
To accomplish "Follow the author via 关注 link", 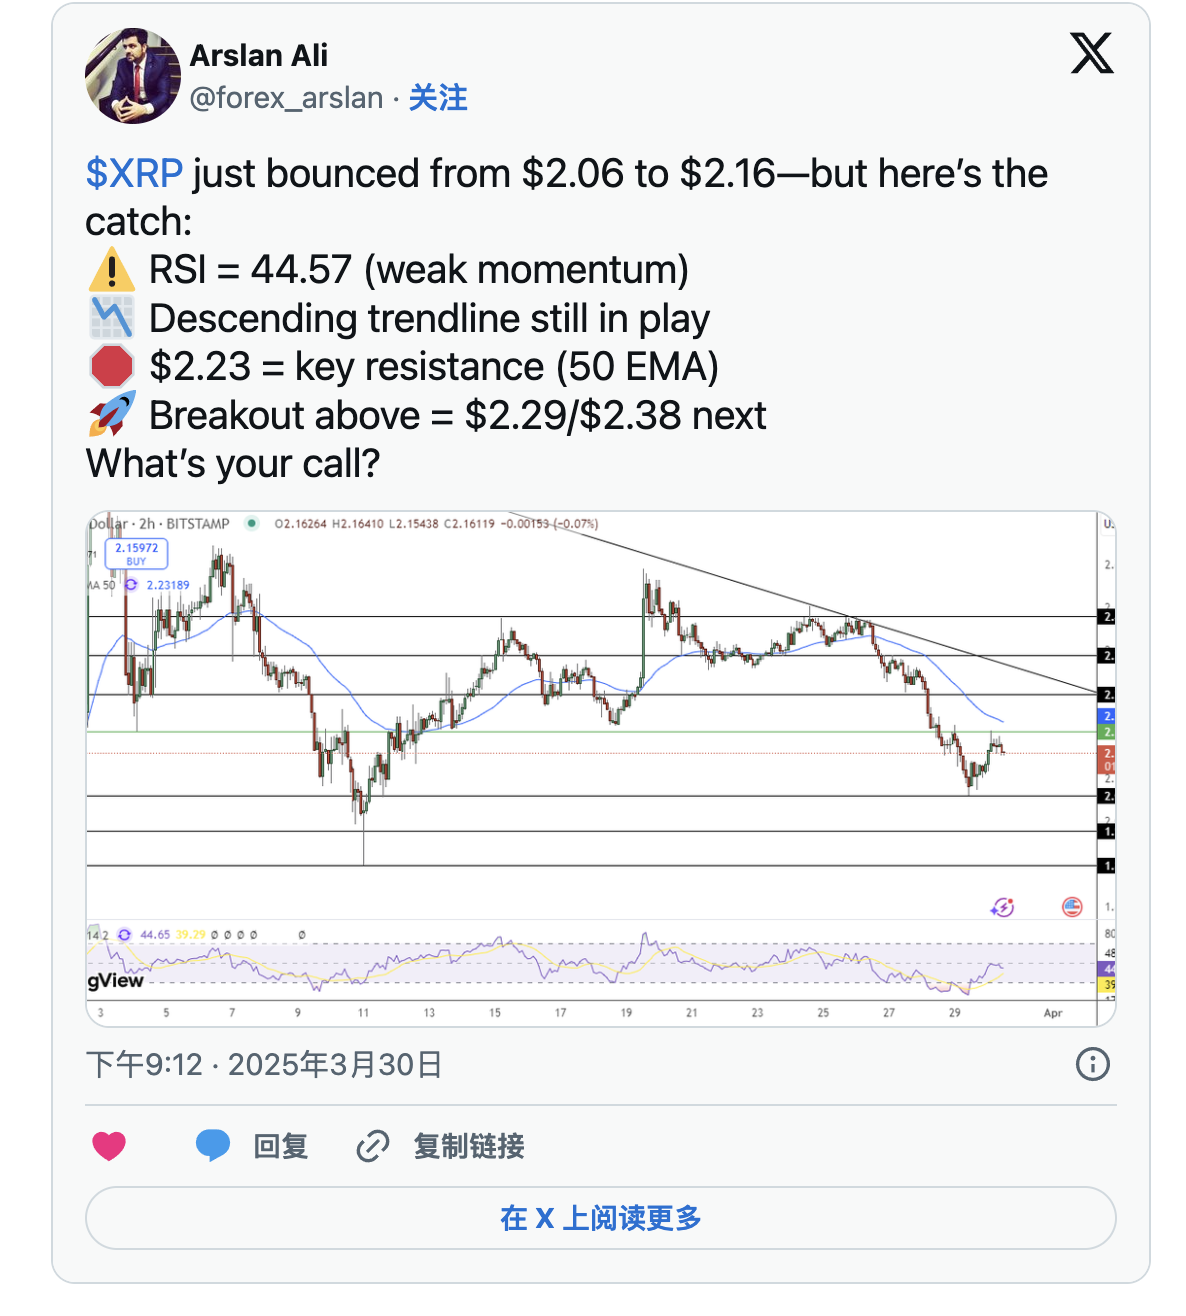I will pos(438,98).
